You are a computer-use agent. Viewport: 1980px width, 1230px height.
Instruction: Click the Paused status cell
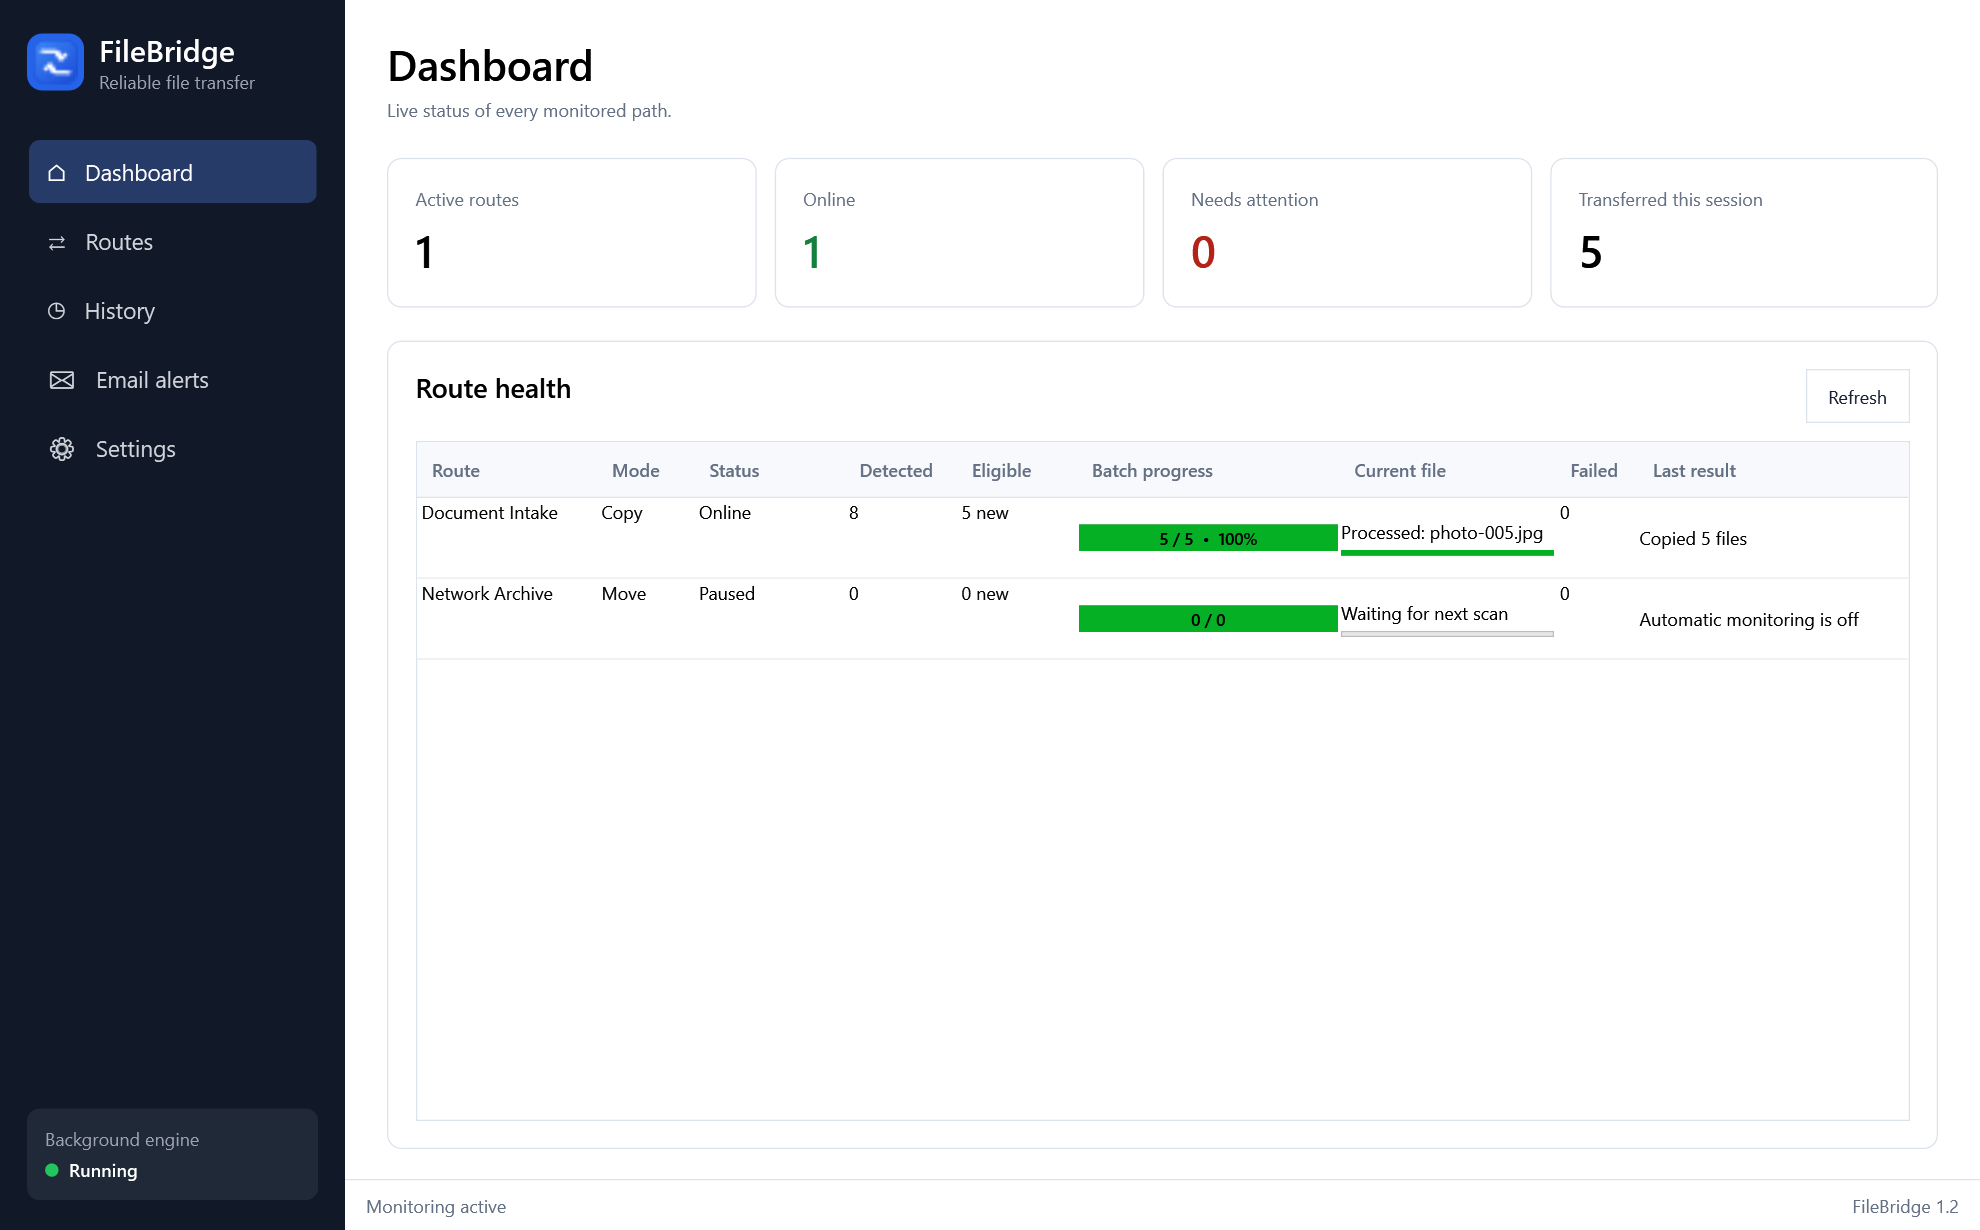pos(727,594)
